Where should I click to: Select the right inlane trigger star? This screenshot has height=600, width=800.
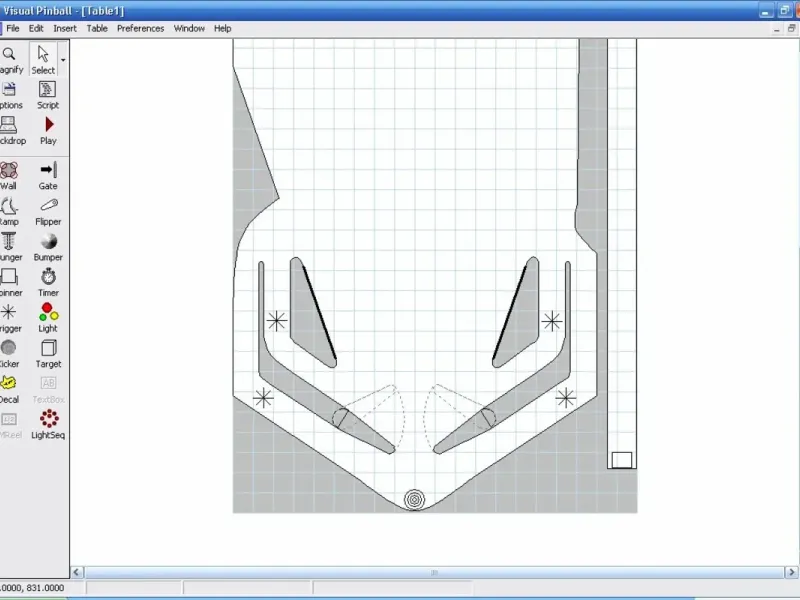pos(552,321)
